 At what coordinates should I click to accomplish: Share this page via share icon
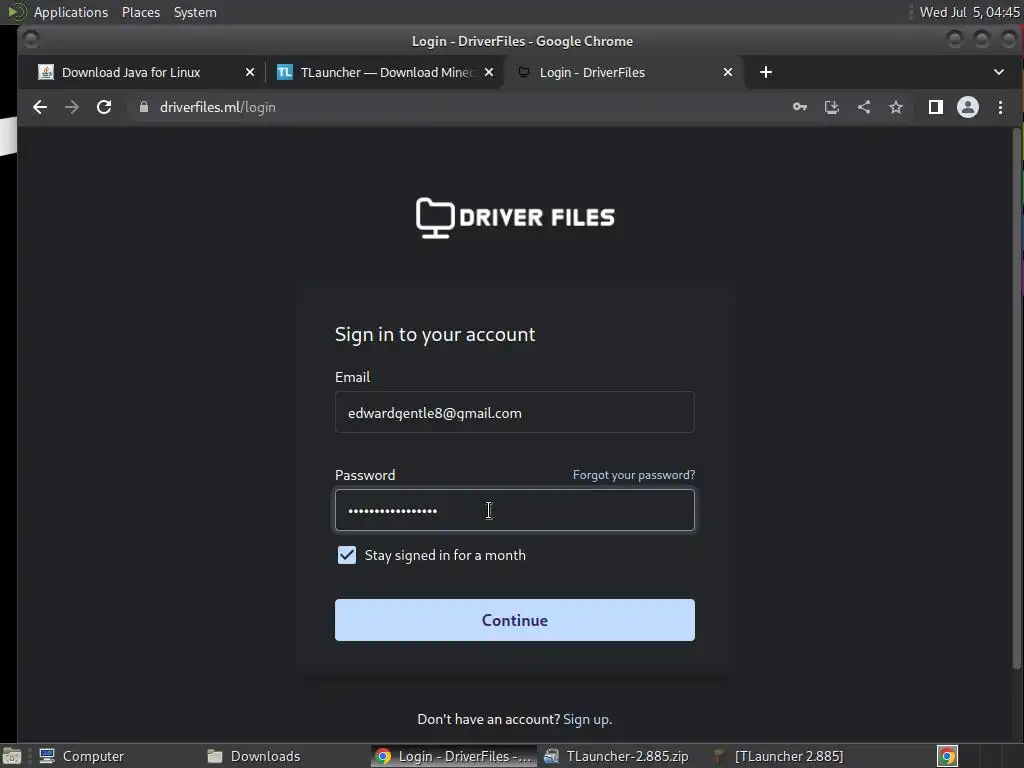863,107
